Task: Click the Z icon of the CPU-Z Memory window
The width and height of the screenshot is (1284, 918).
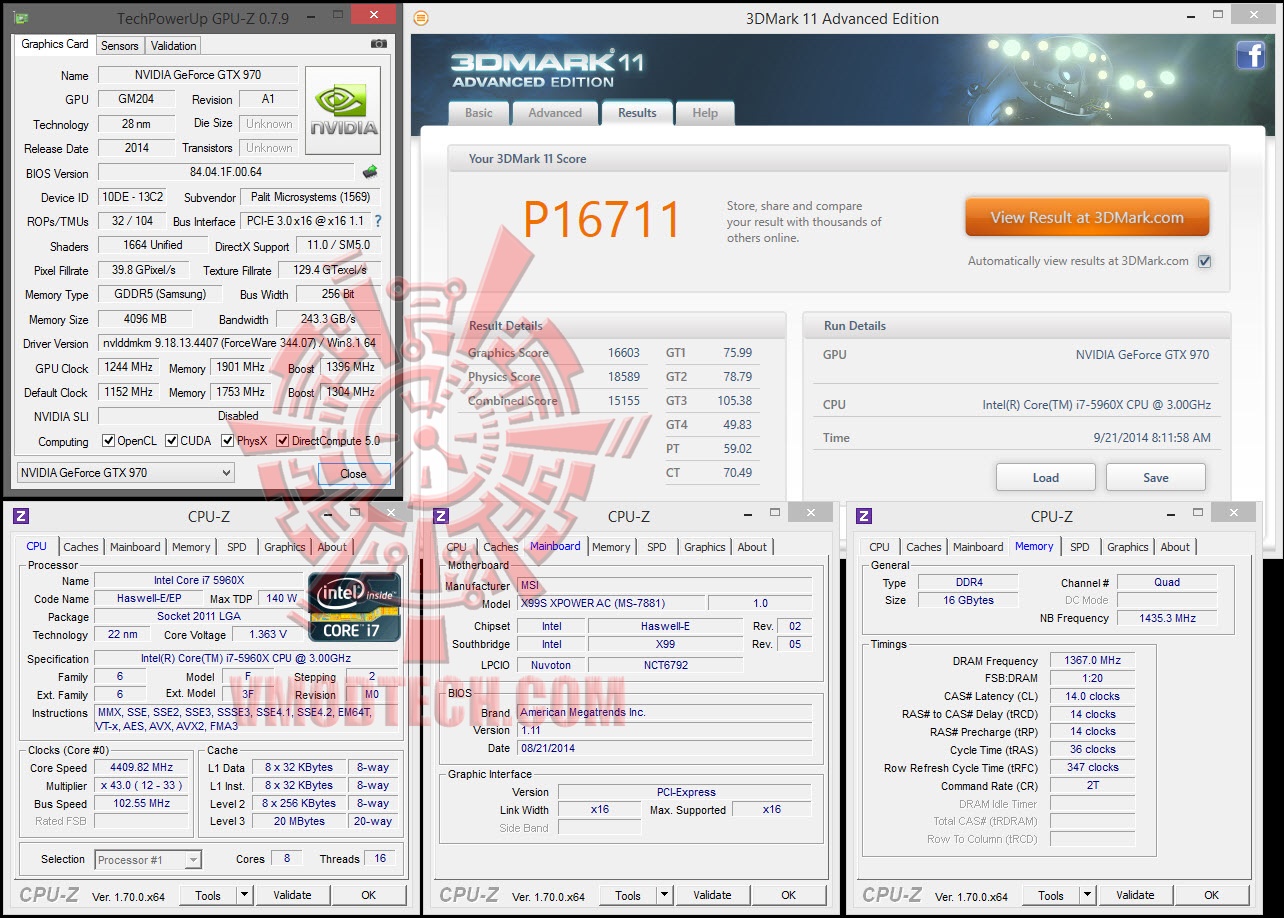Action: pyautogui.click(x=864, y=516)
